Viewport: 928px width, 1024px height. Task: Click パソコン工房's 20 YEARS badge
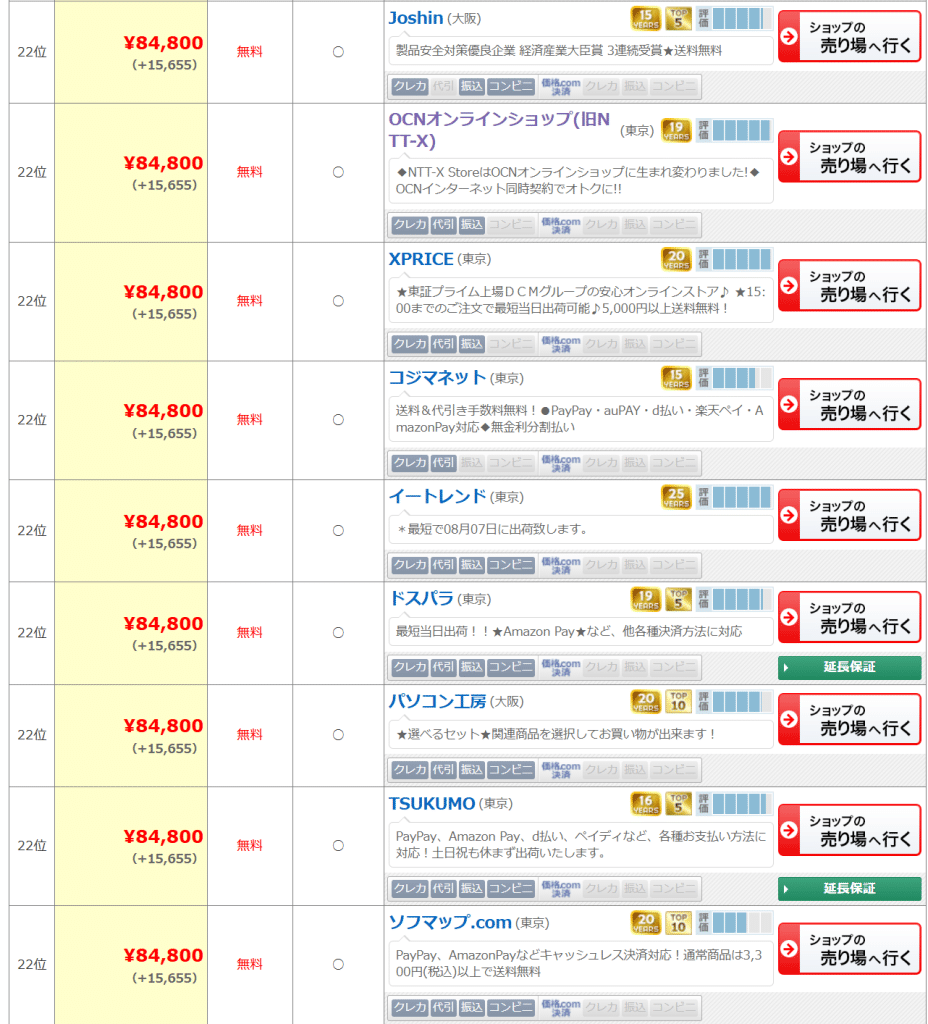point(645,701)
